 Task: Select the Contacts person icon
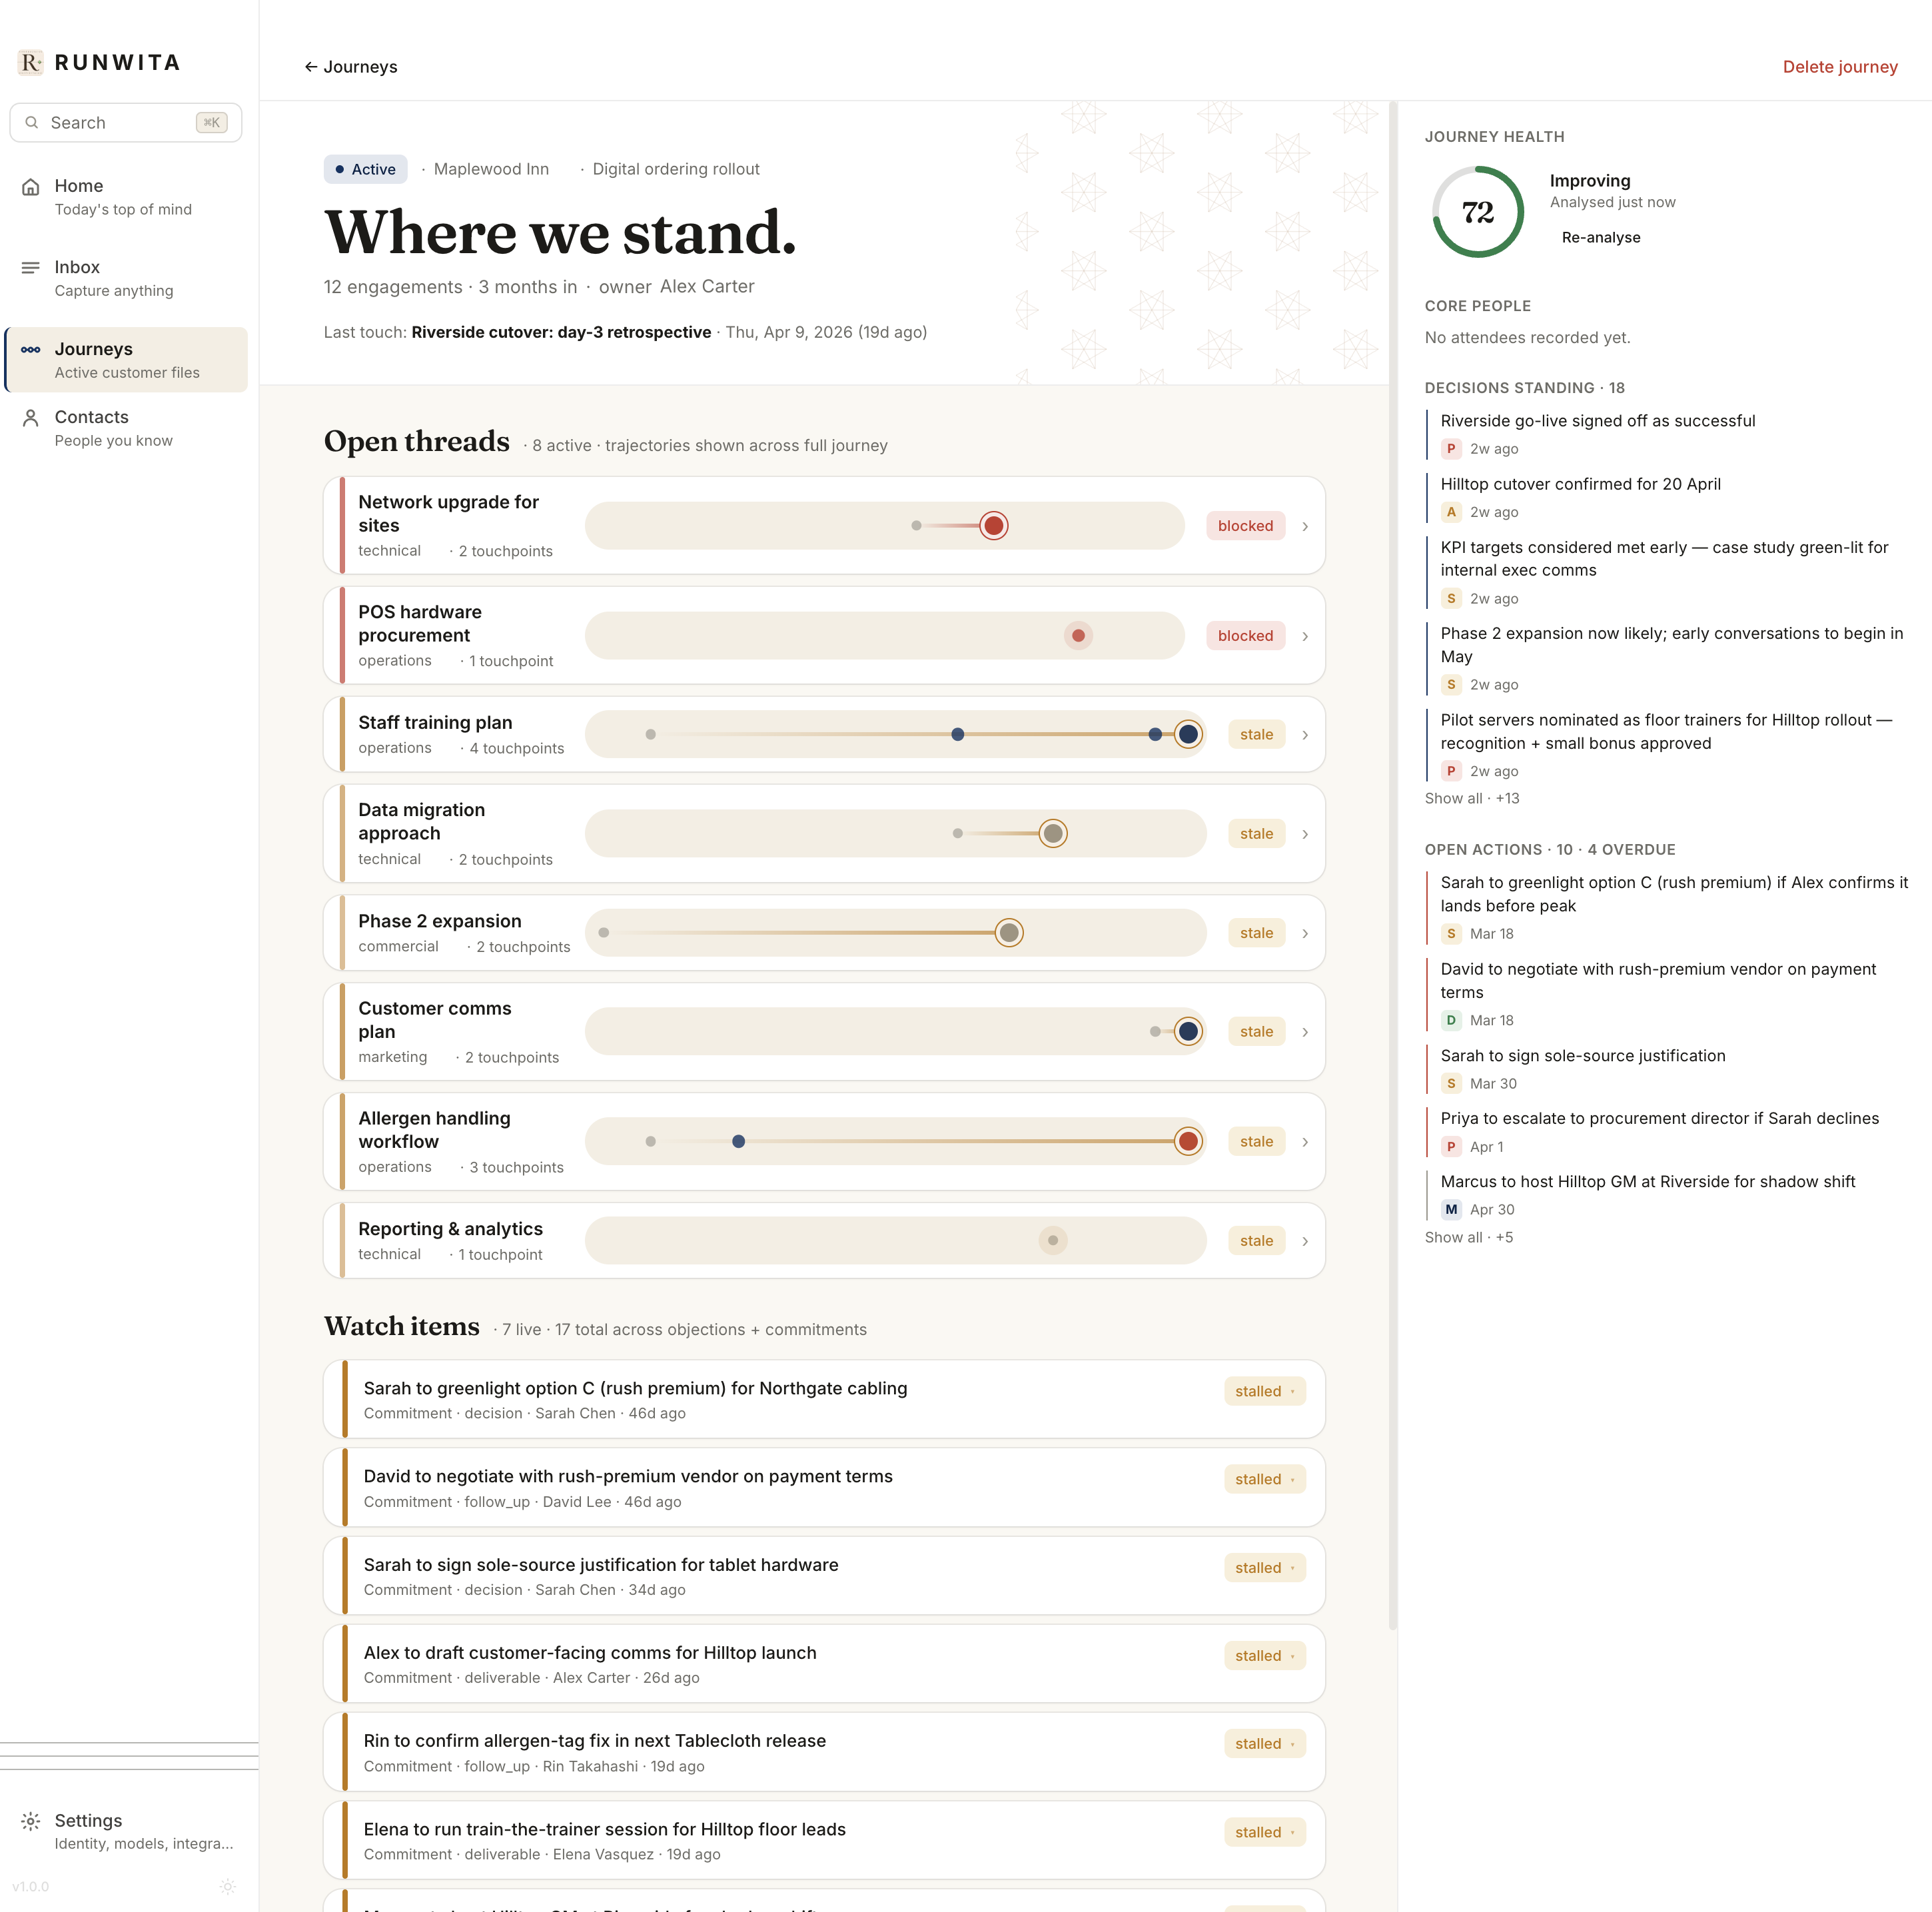tap(31, 417)
